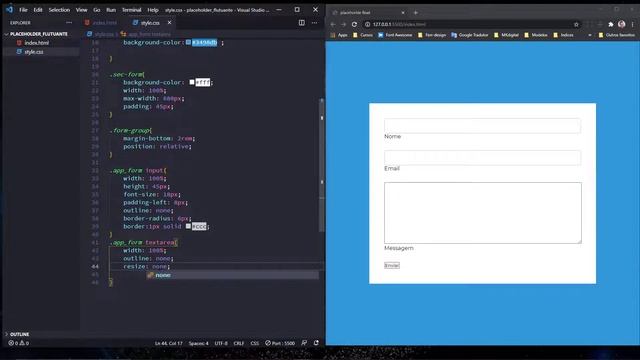This screenshot has height=360, width=640.
Task: Click the #ccc border color swatch
Action: (188, 226)
